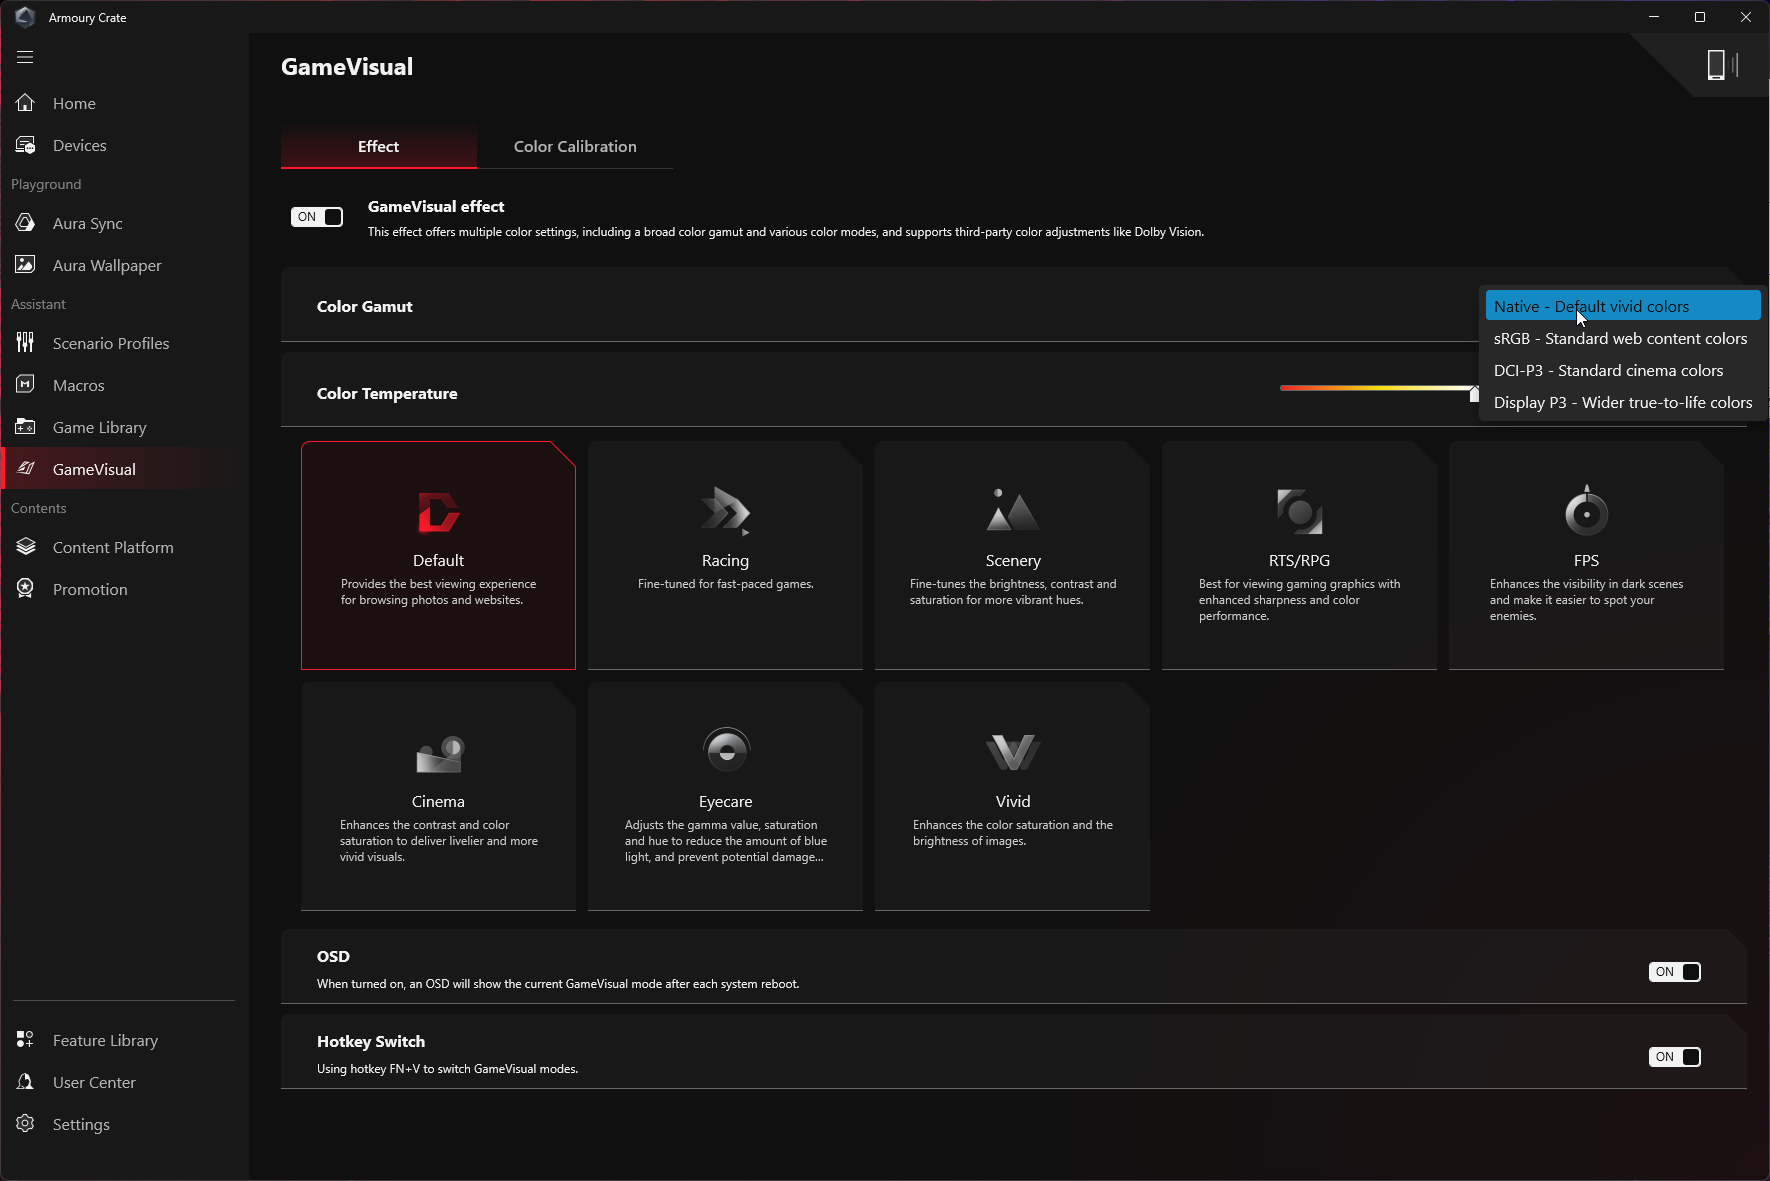Click the Aura Sync icon
This screenshot has width=1770, height=1181.
coord(25,223)
